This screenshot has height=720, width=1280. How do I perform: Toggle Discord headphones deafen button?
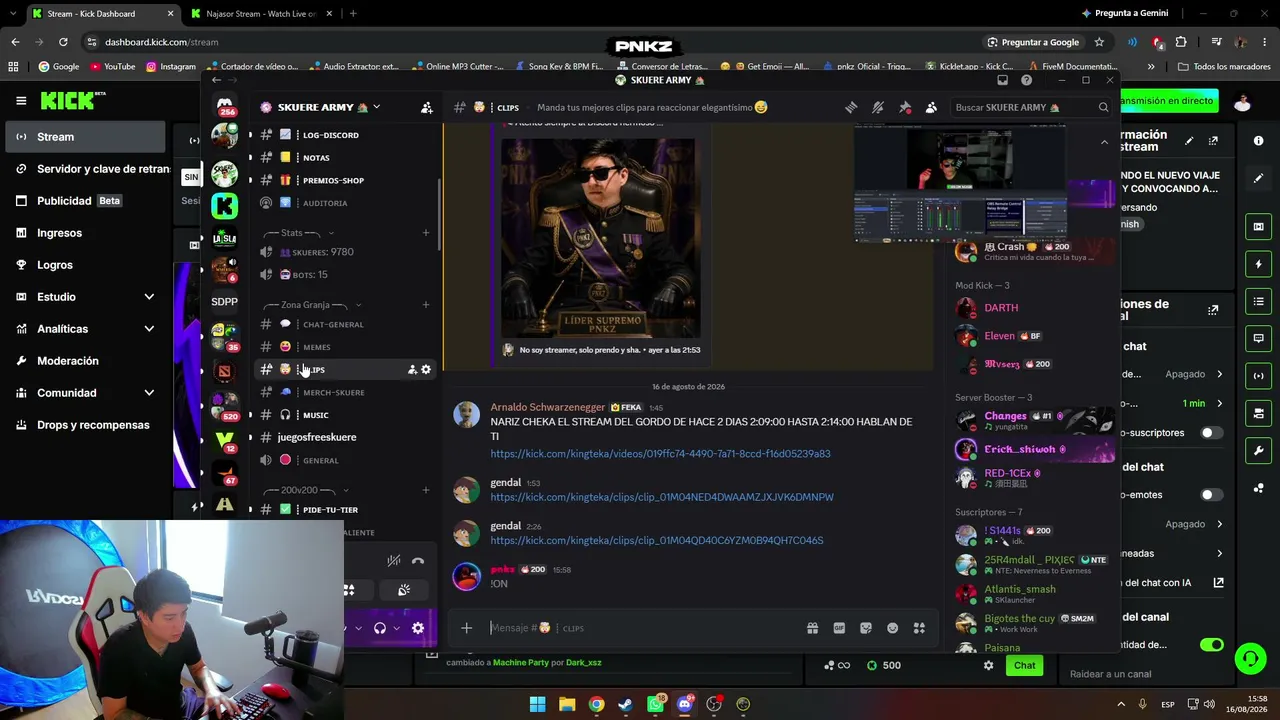(380, 628)
